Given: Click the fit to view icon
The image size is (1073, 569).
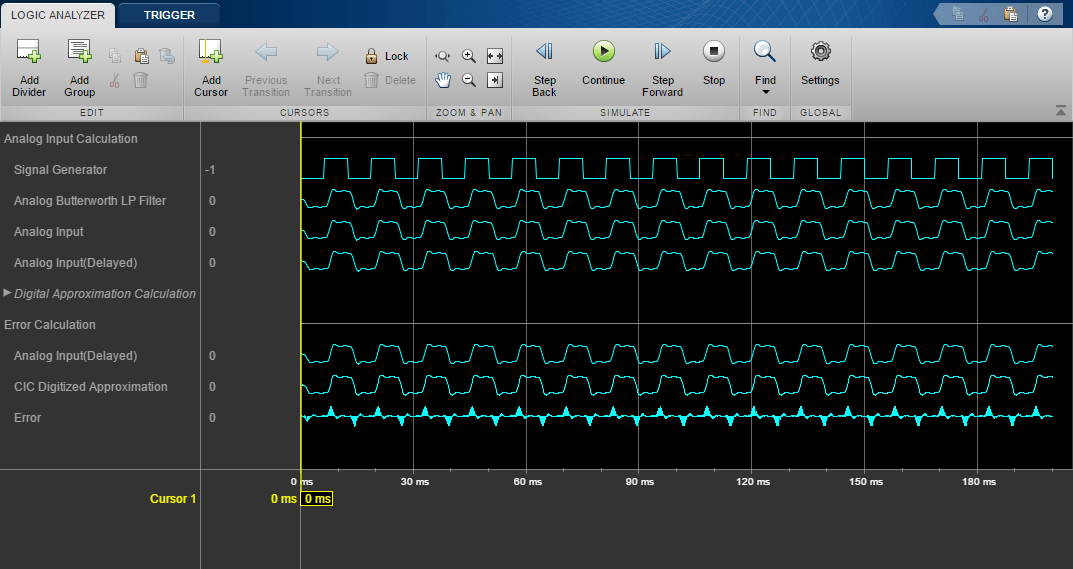Looking at the screenshot, I should point(494,56).
